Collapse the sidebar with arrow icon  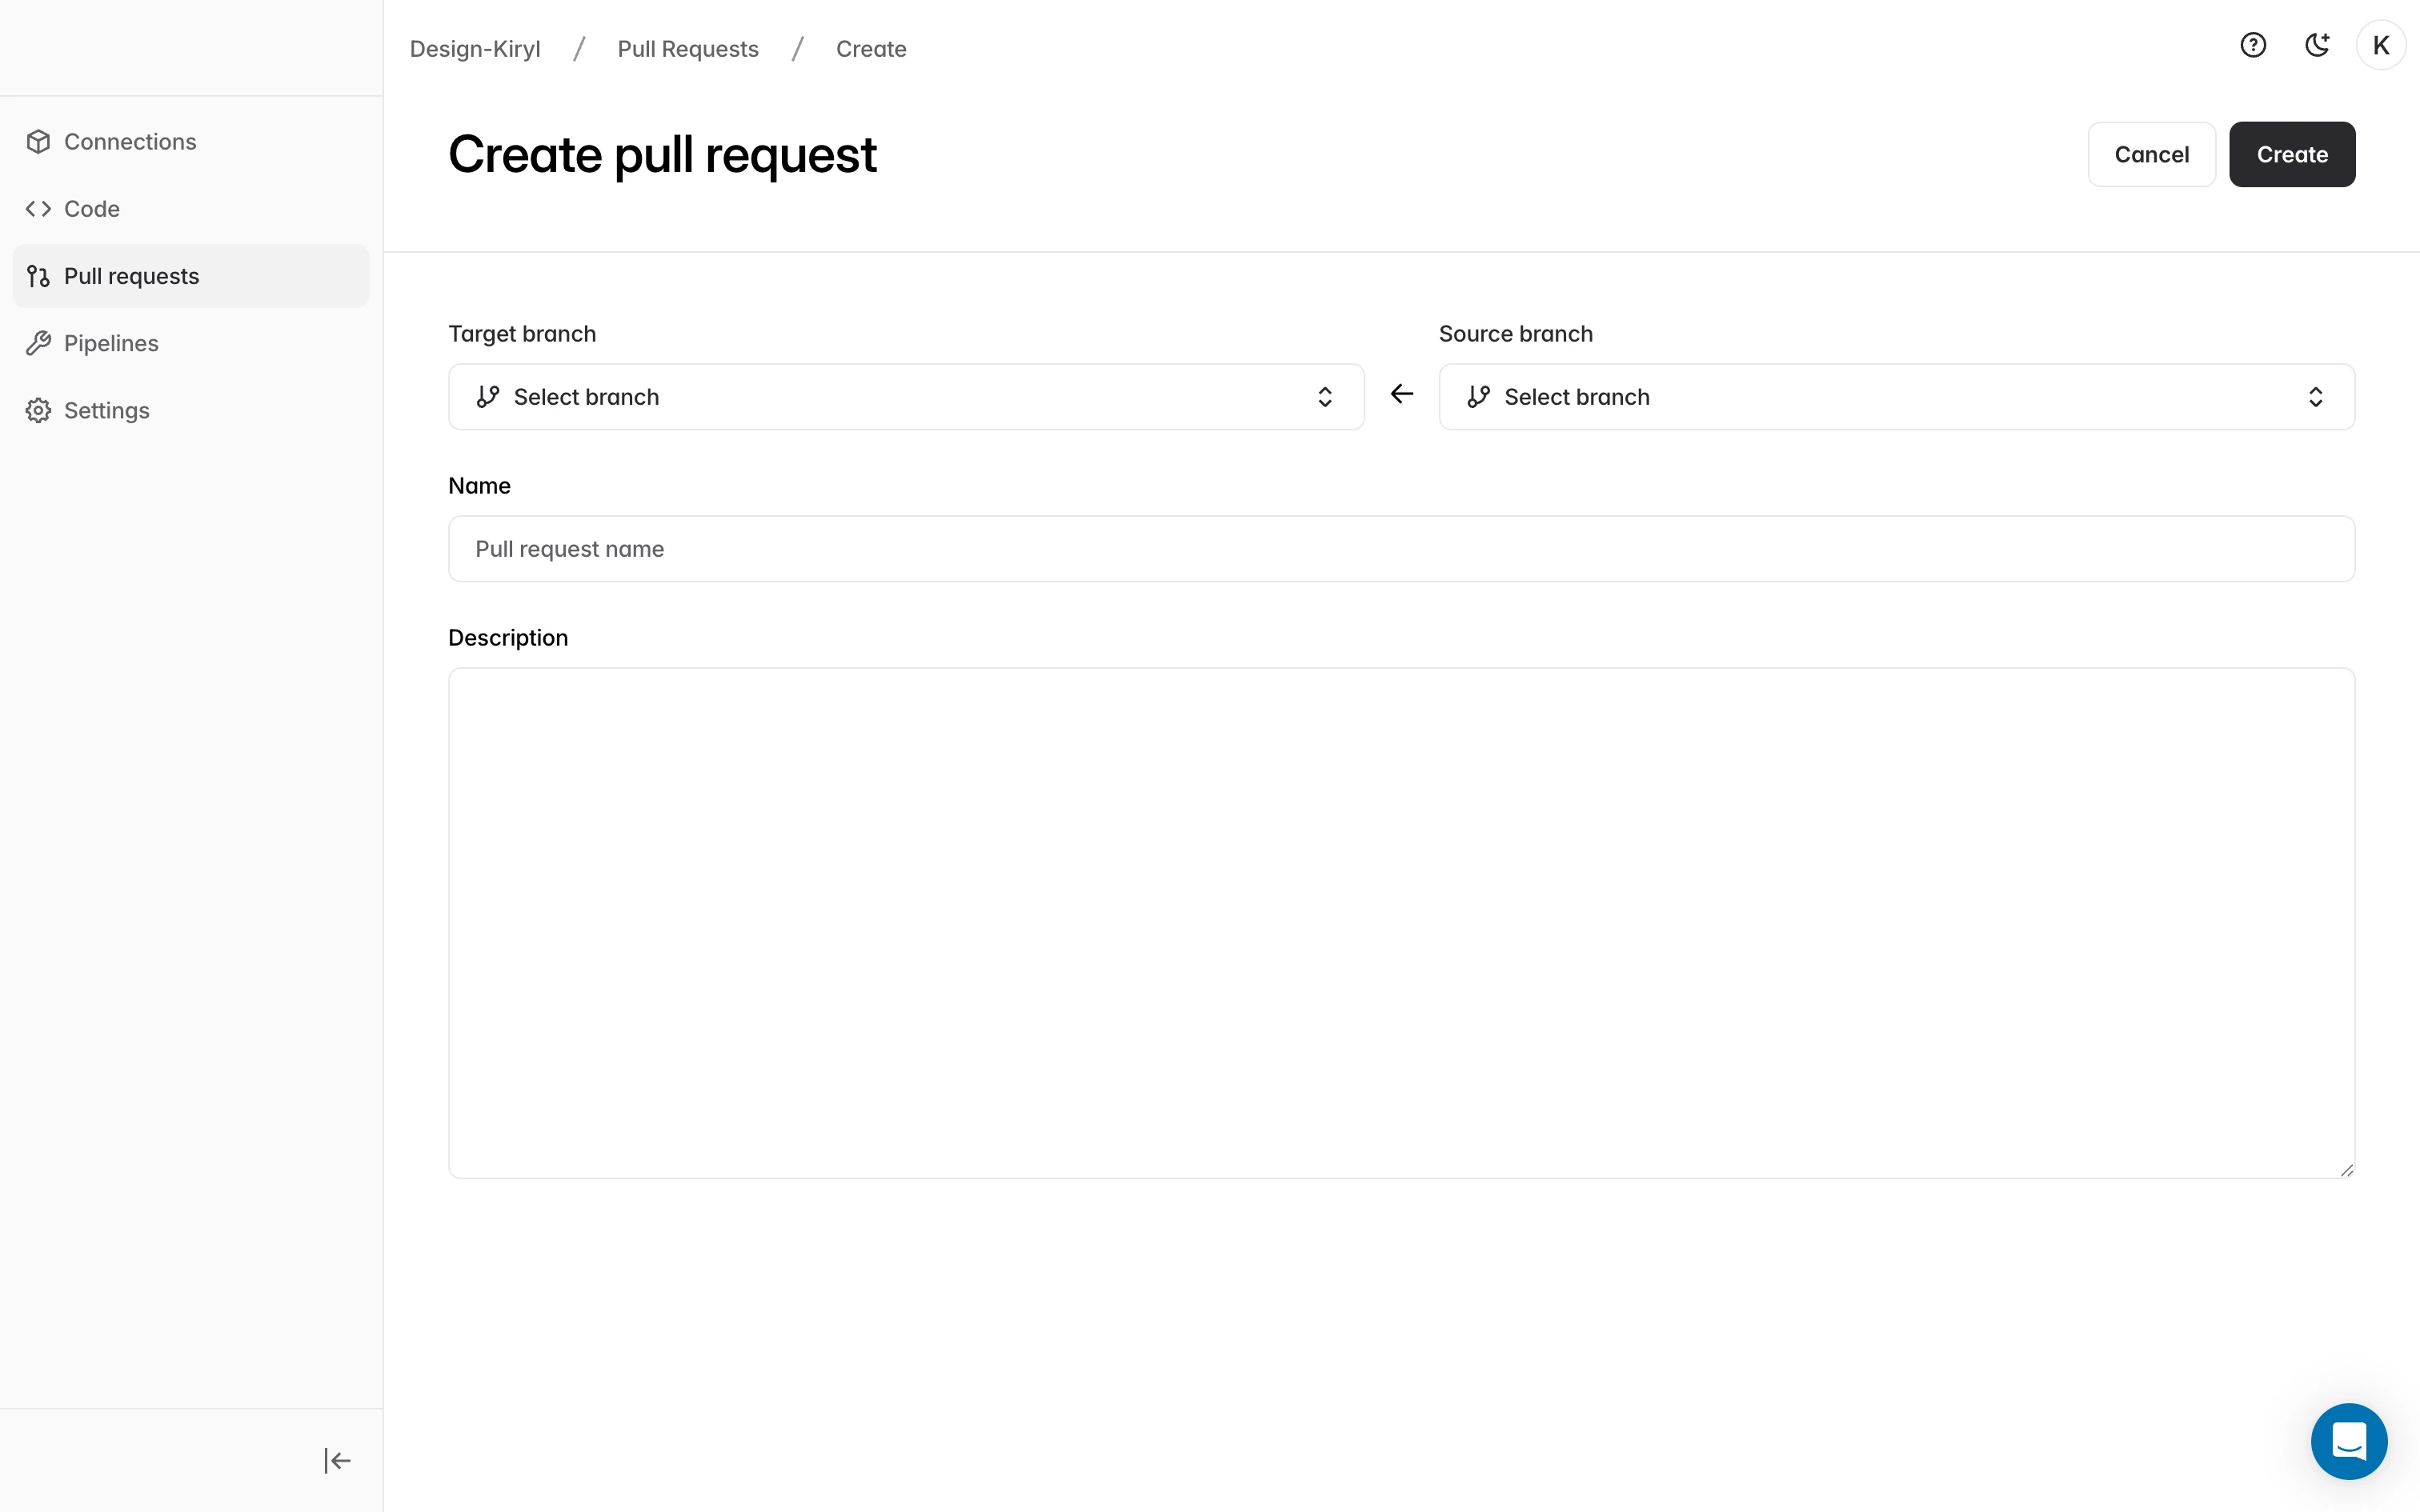tap(337, 1460)
